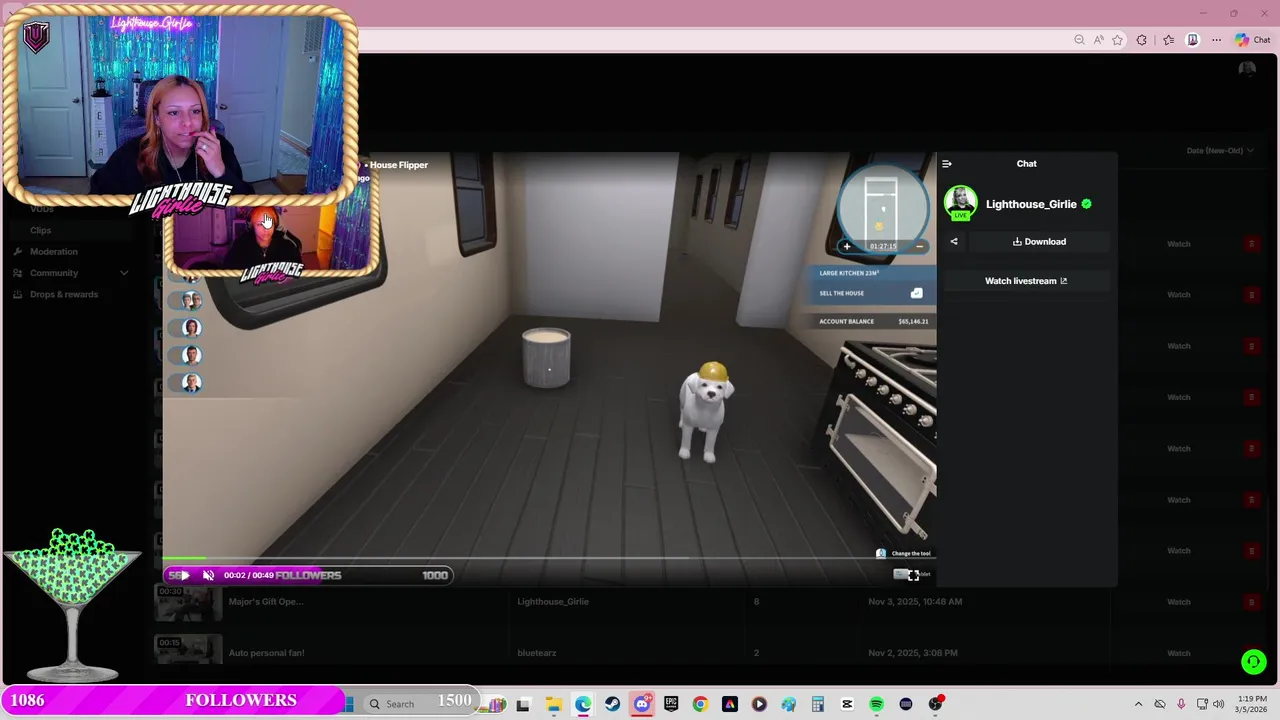The width and height of the screenshot is (1280, 720).
Task: Open the Community sidebar item
Action: click(x=54, y=273)
